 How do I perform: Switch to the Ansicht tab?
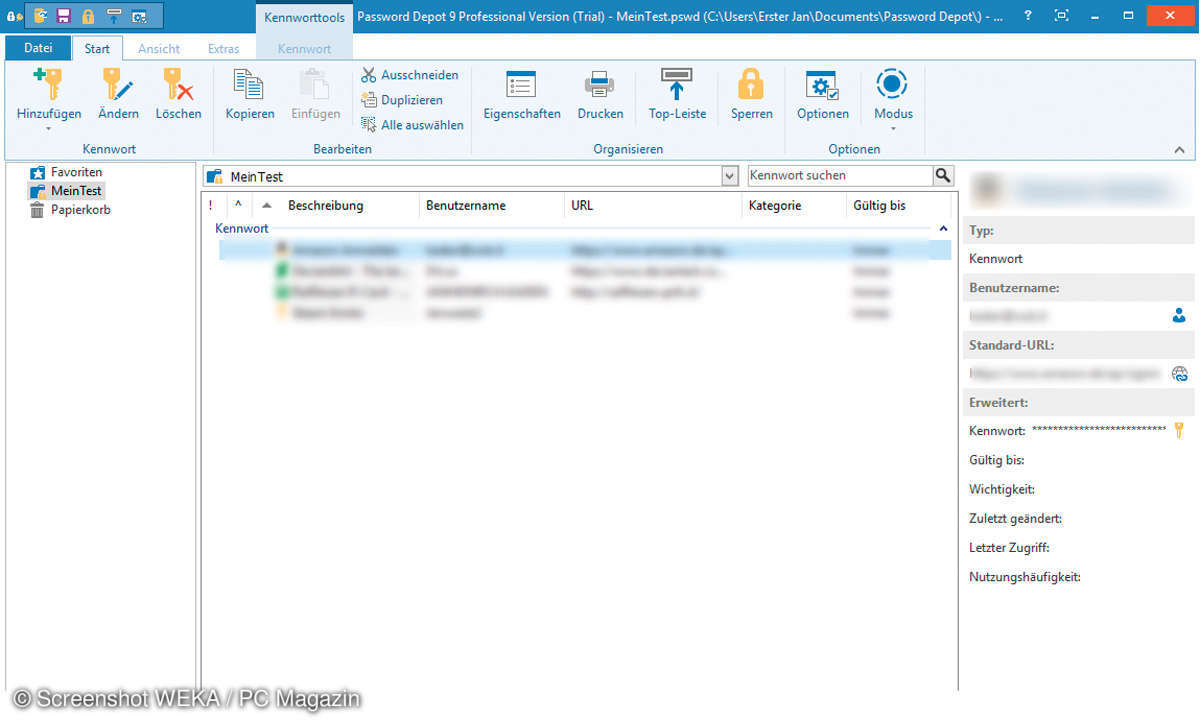pyautogui.click(x=159, y=48)
